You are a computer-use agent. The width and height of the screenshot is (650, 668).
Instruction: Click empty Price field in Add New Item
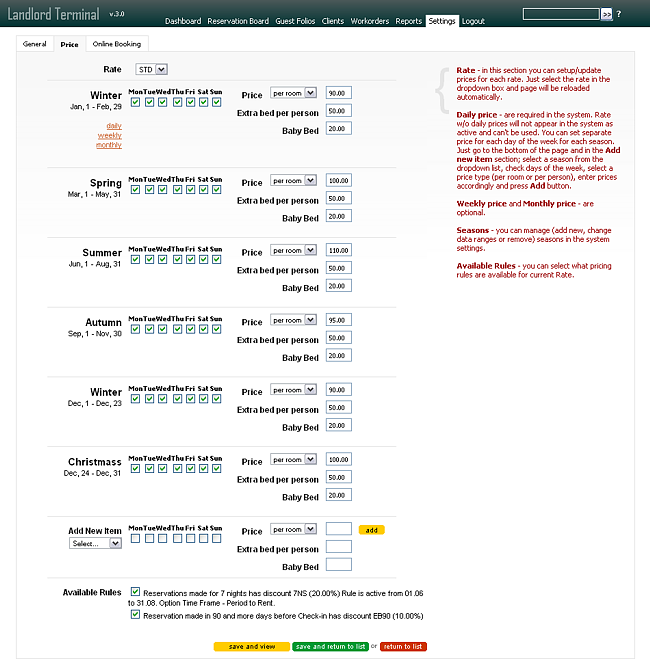(x=339, y=529)
